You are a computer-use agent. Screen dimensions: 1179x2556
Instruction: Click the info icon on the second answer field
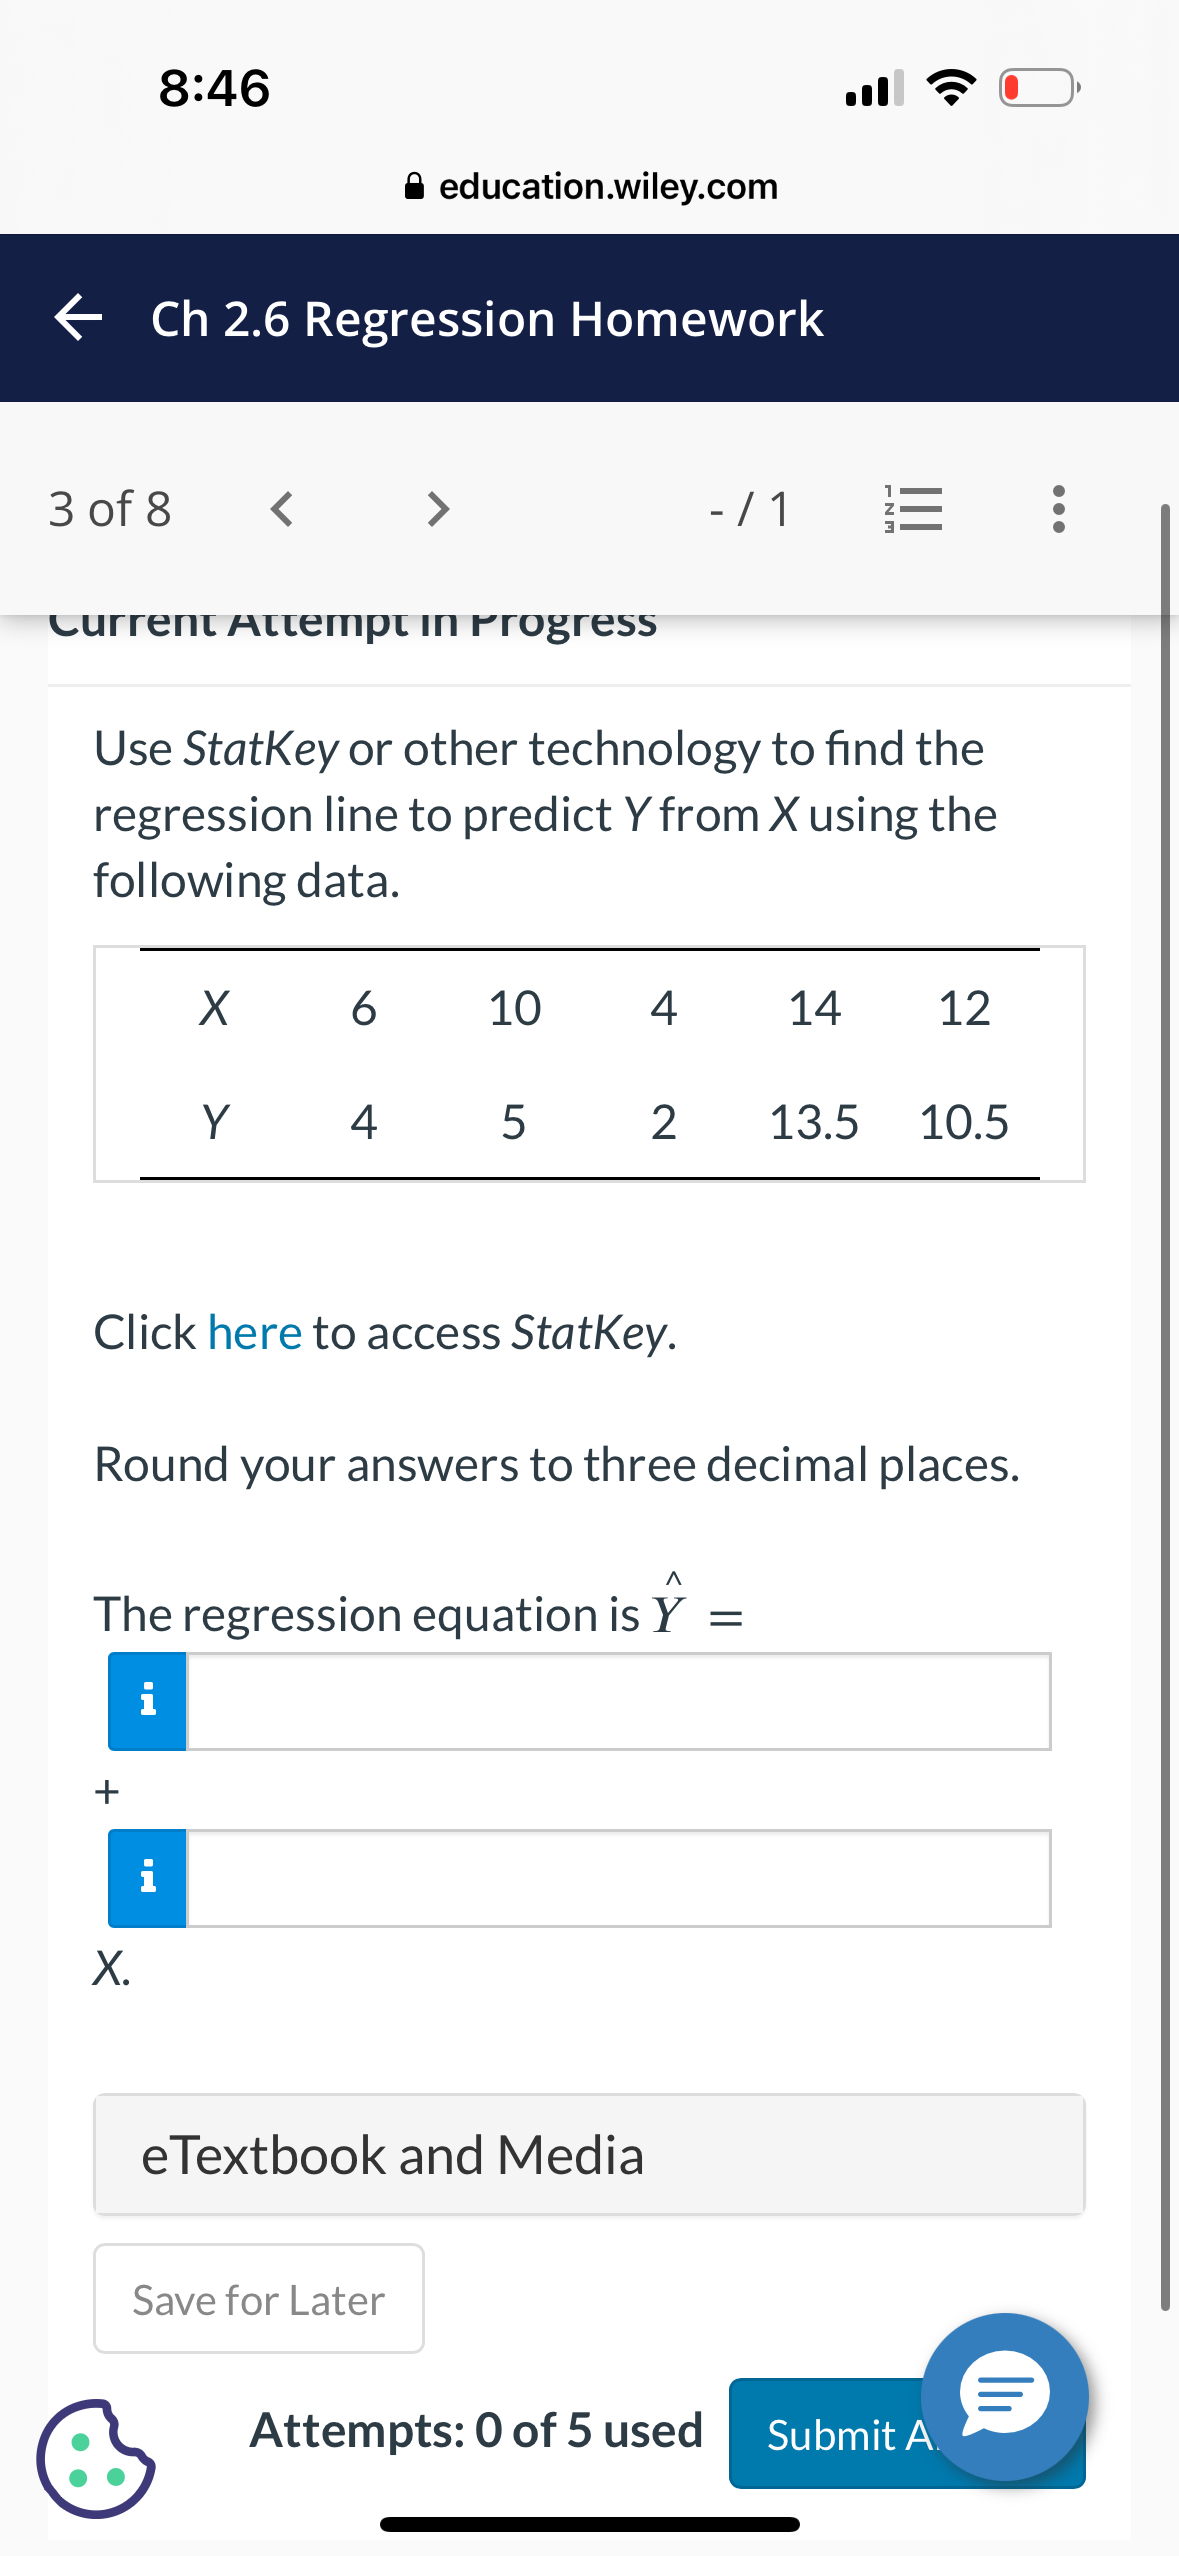click(x=146, y=1877)
